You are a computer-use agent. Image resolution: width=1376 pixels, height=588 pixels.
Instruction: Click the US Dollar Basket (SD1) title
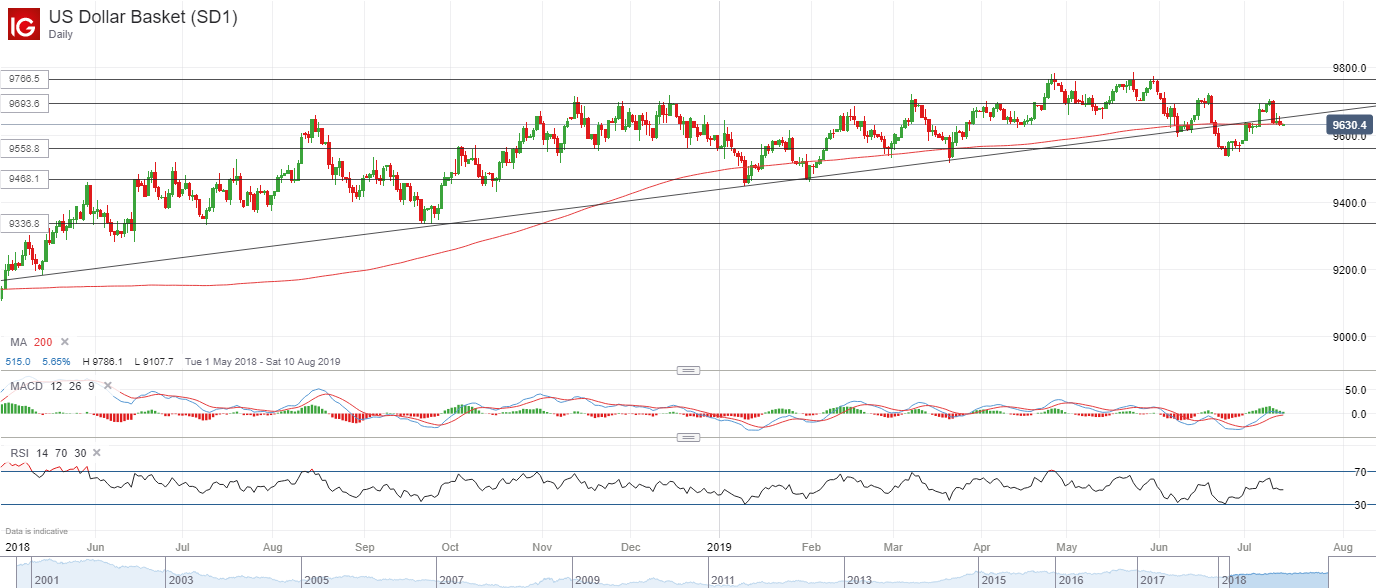[143, 17]
